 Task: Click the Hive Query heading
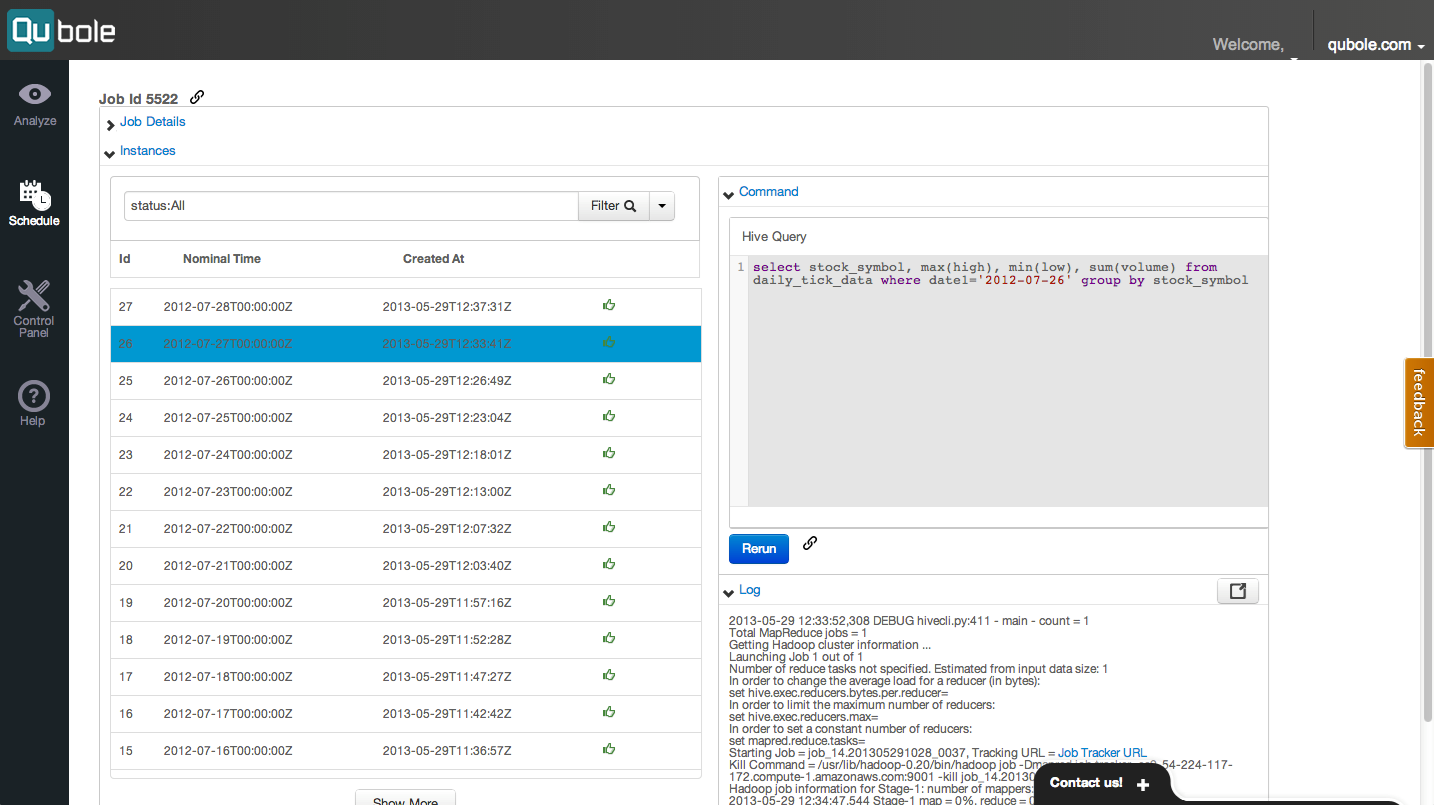[774, 237]
